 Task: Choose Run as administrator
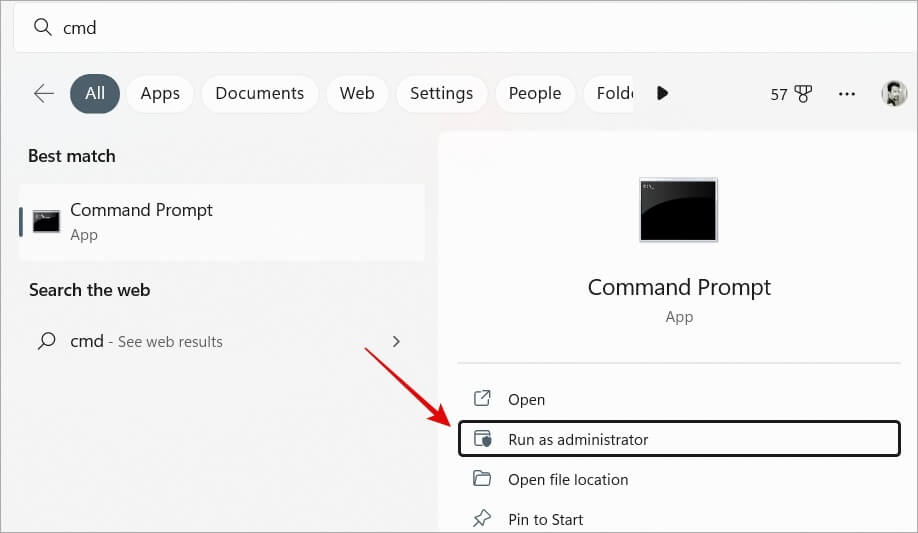pos(679,439)
